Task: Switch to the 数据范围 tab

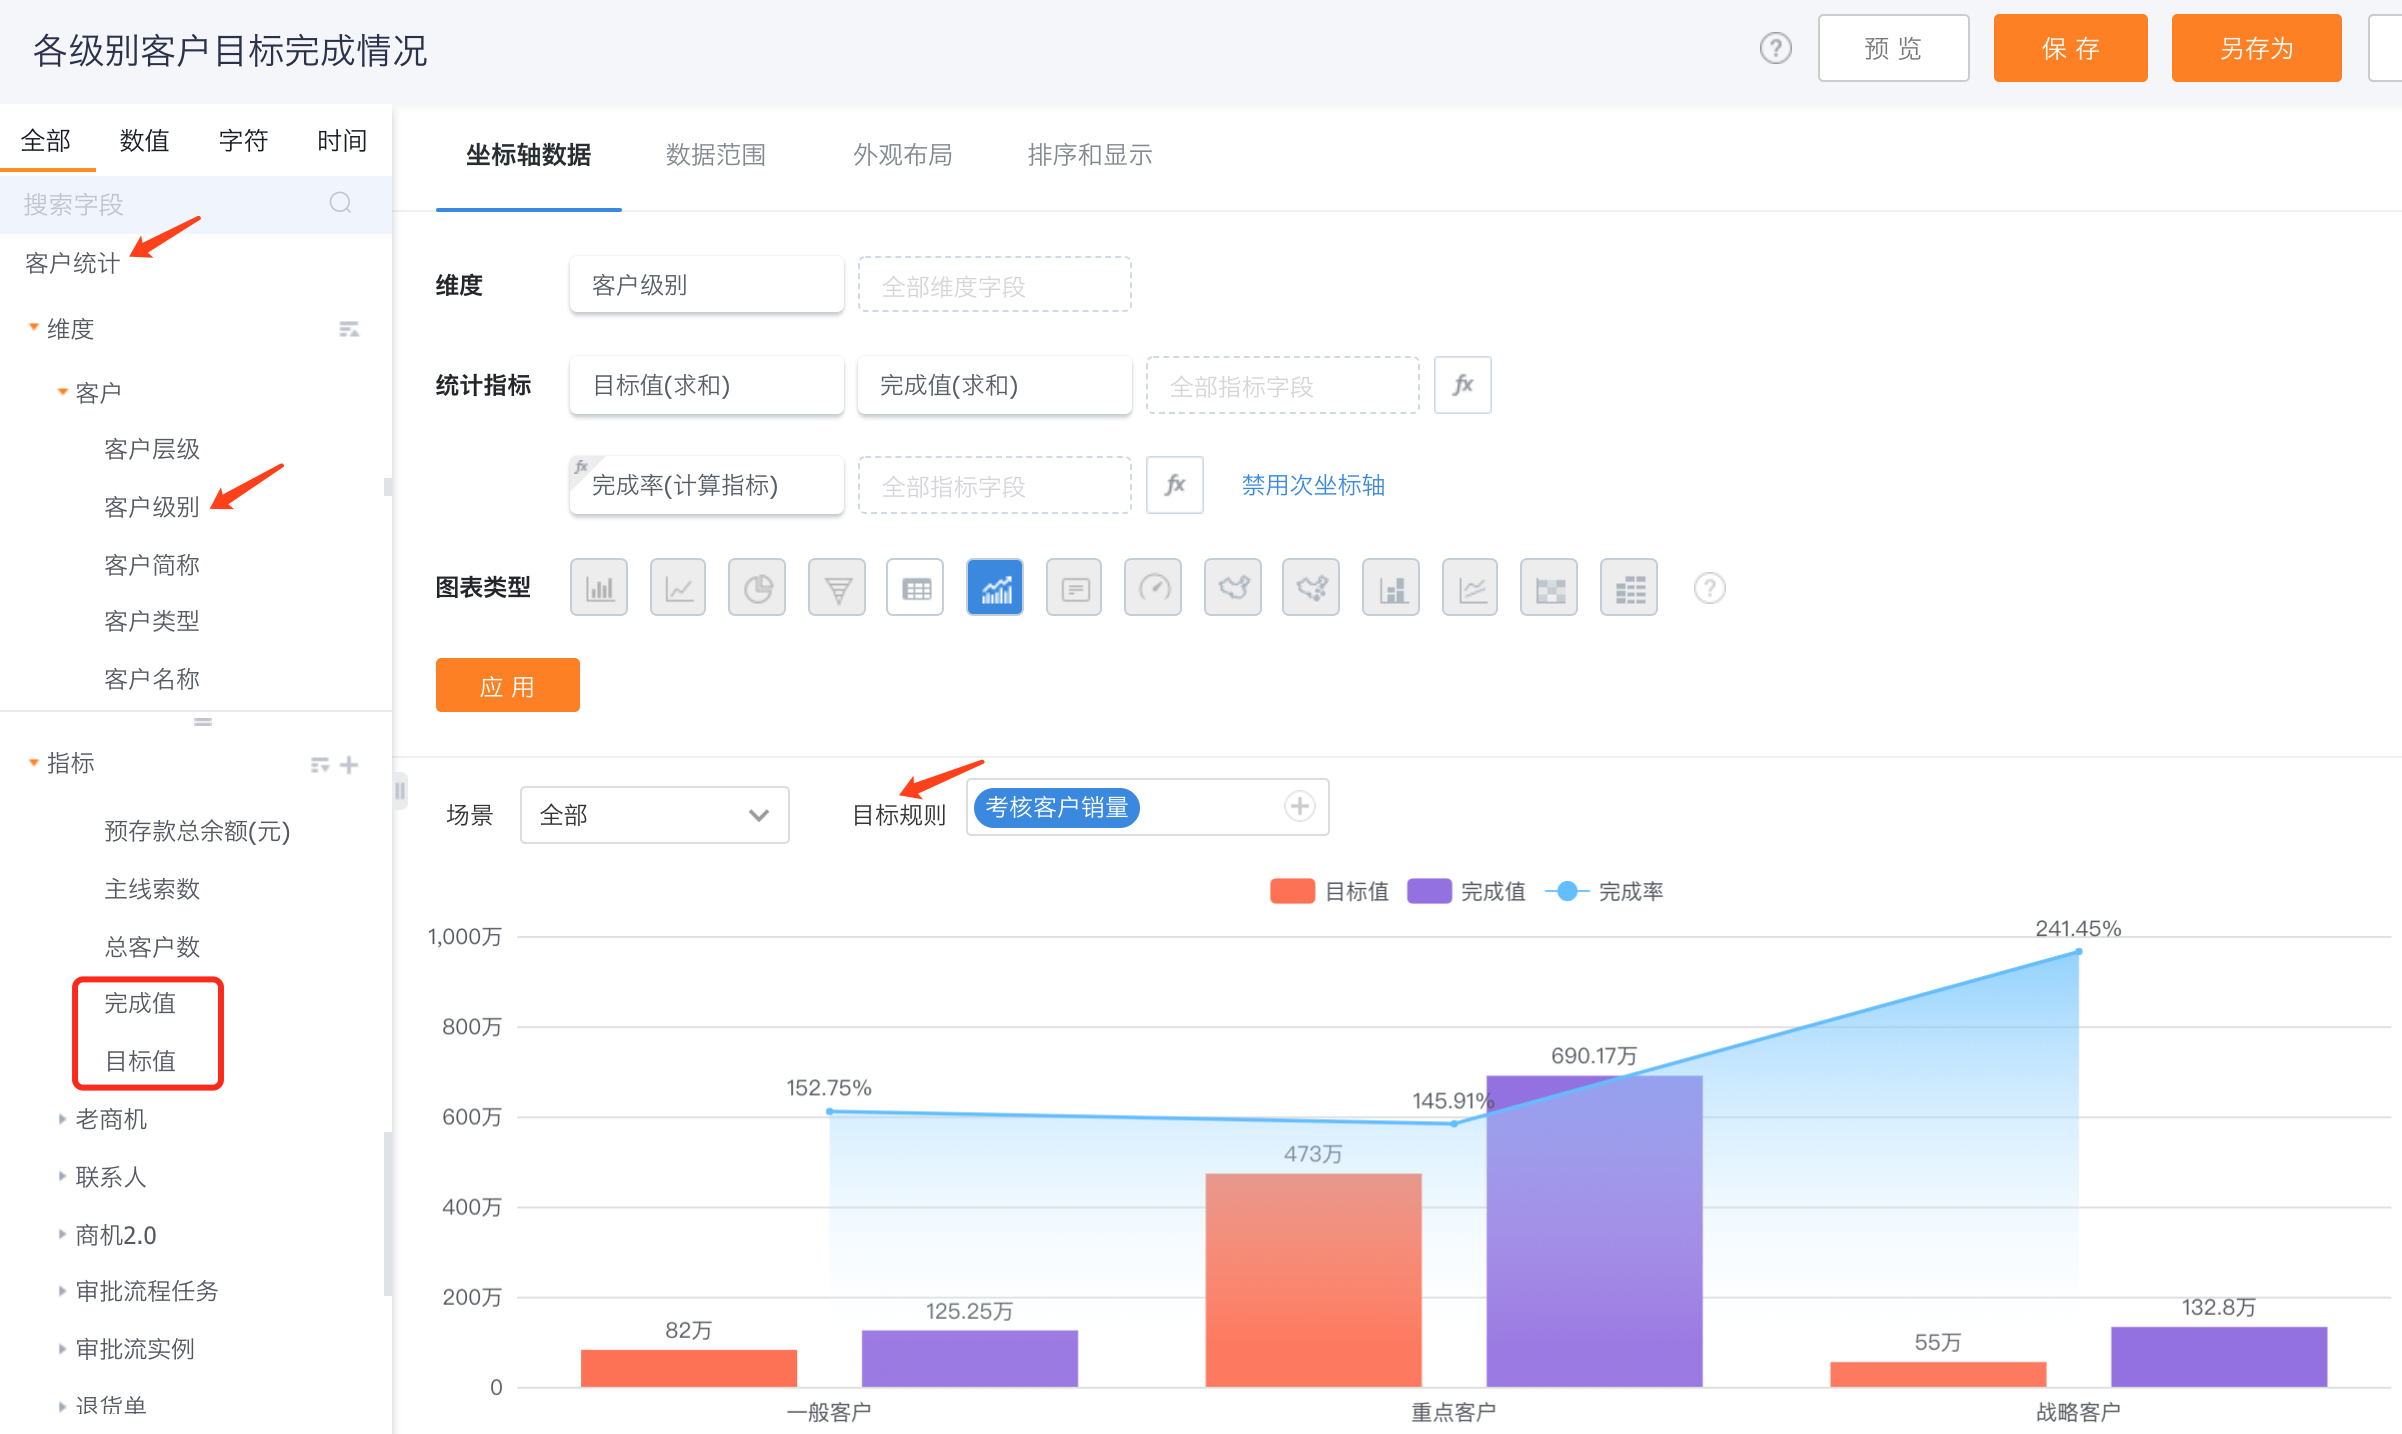Action: pos(715,155)
